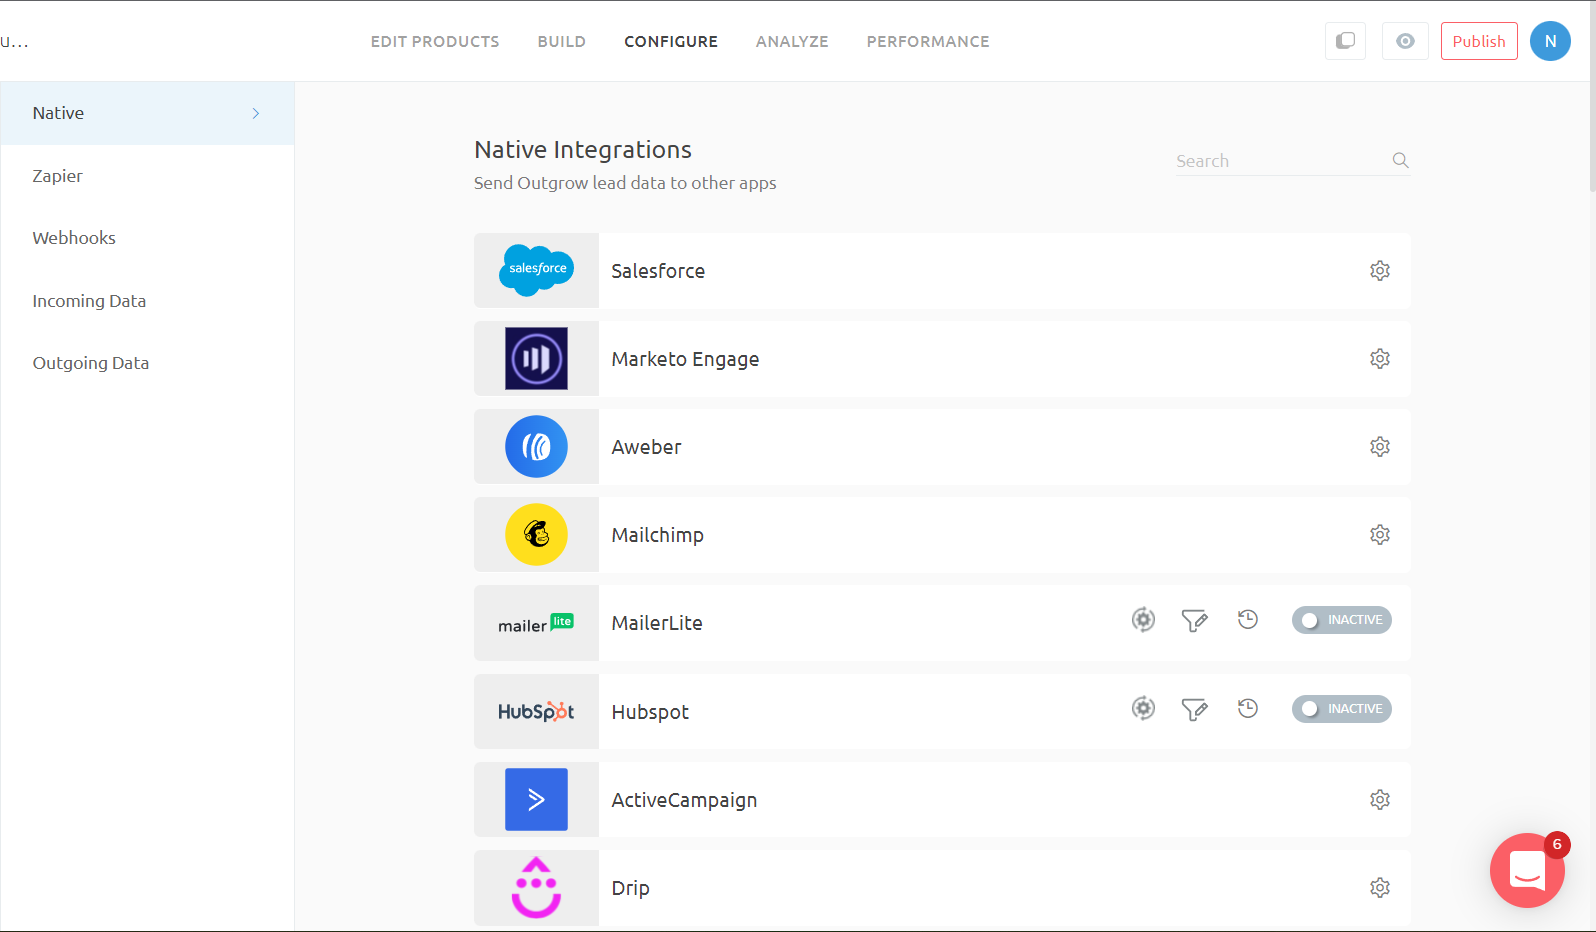This screenshot has height=932, width=1596.
Task: Click the ActiveCampaign logo tile
Action: tap(536, 800)
